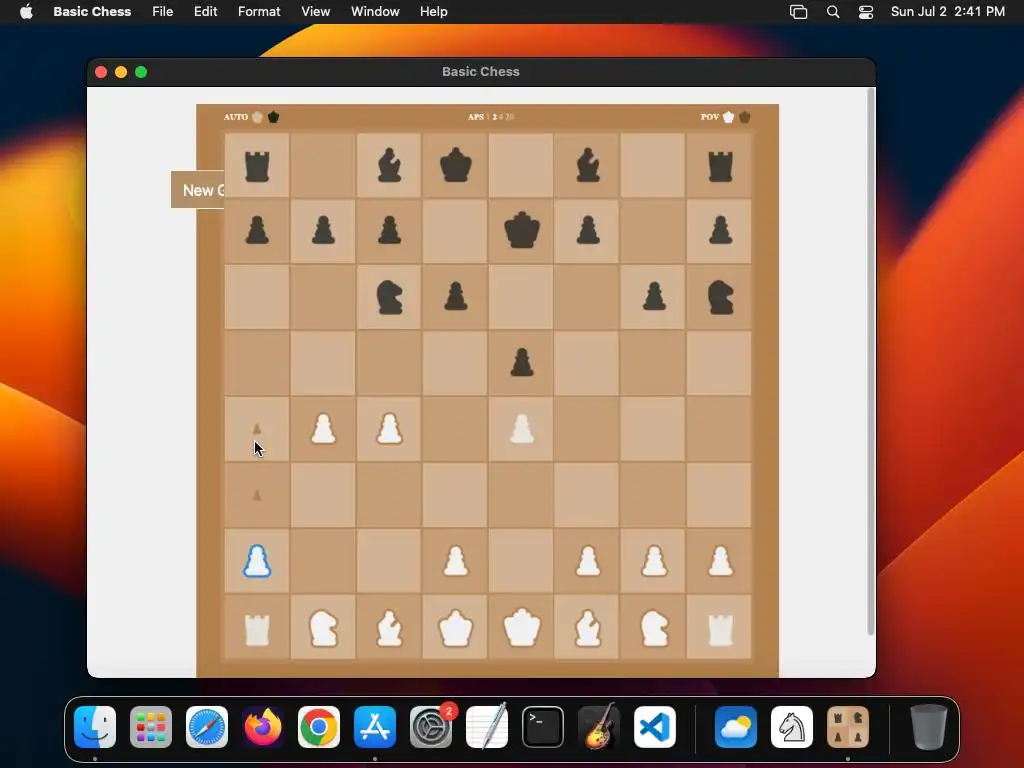Open the Format menu
The height and width of the screenshot is (768, 1024).
tap(259, 11)
